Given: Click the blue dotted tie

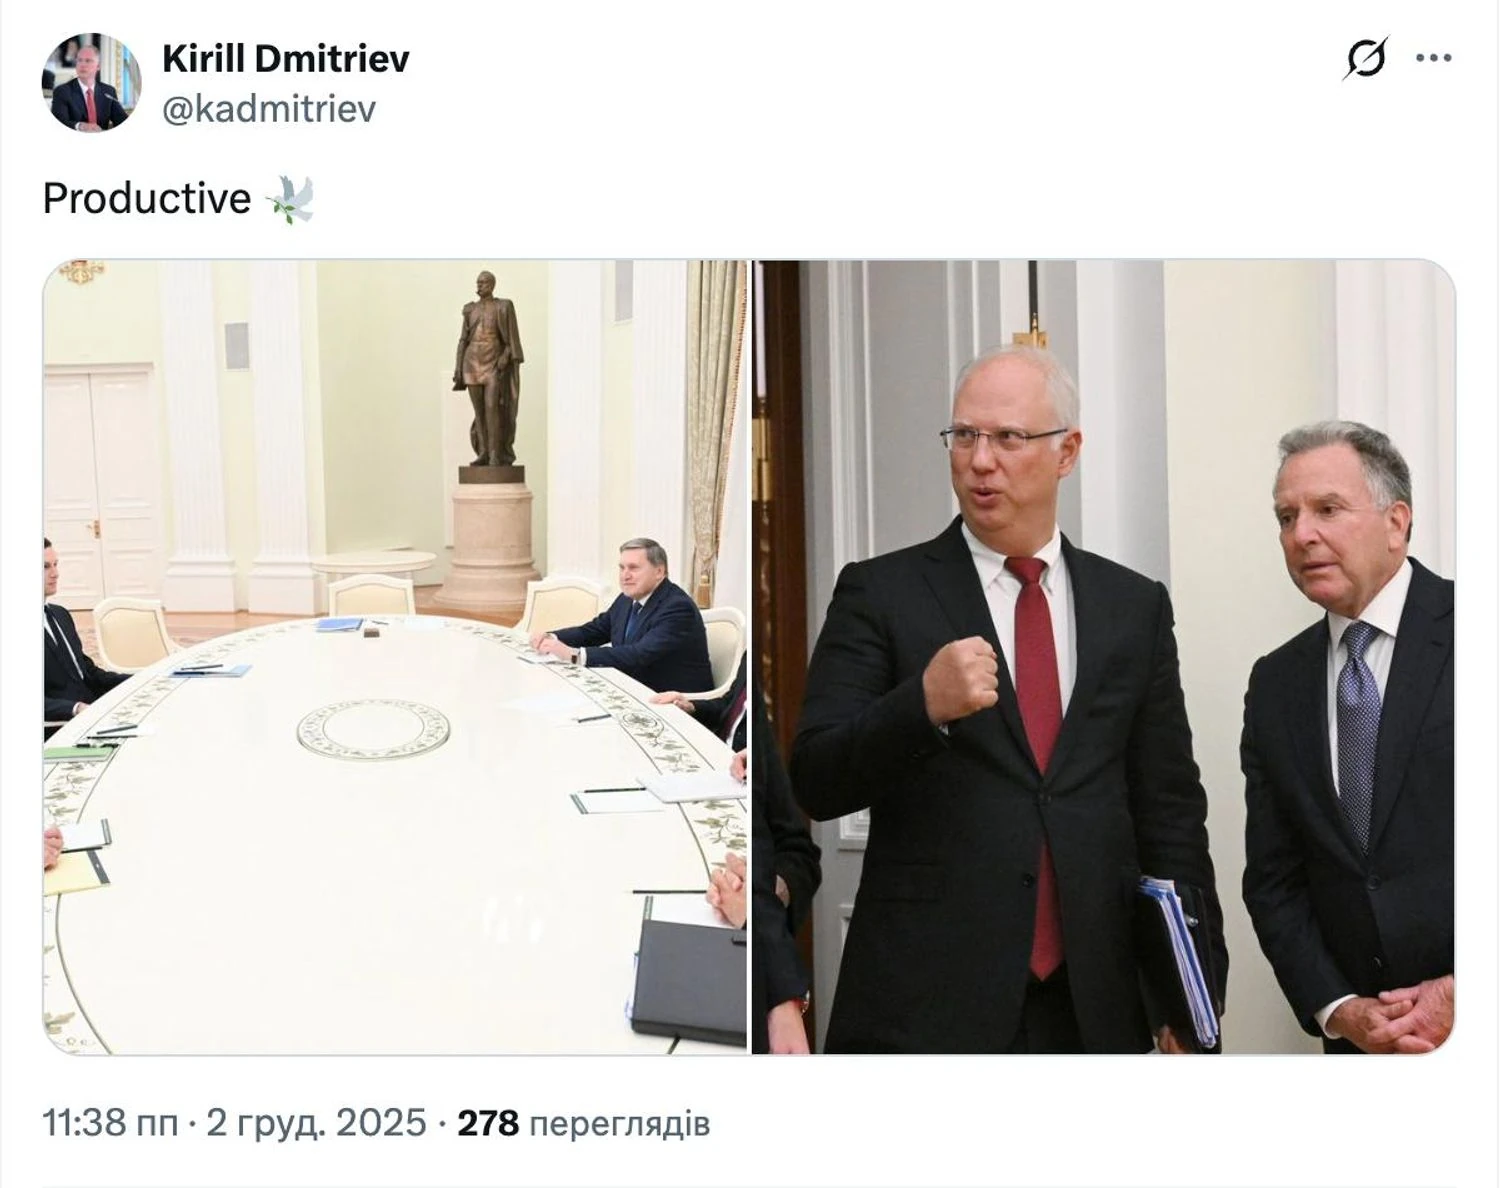Looking at the screenshot, I should 1358,731.
